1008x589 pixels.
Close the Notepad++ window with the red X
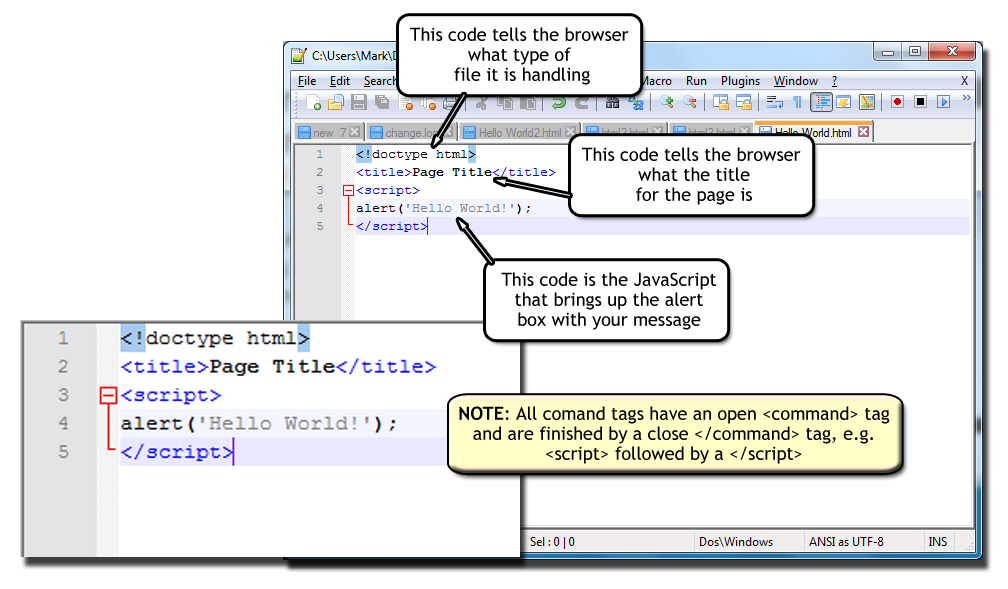click(x=952, y=51)
